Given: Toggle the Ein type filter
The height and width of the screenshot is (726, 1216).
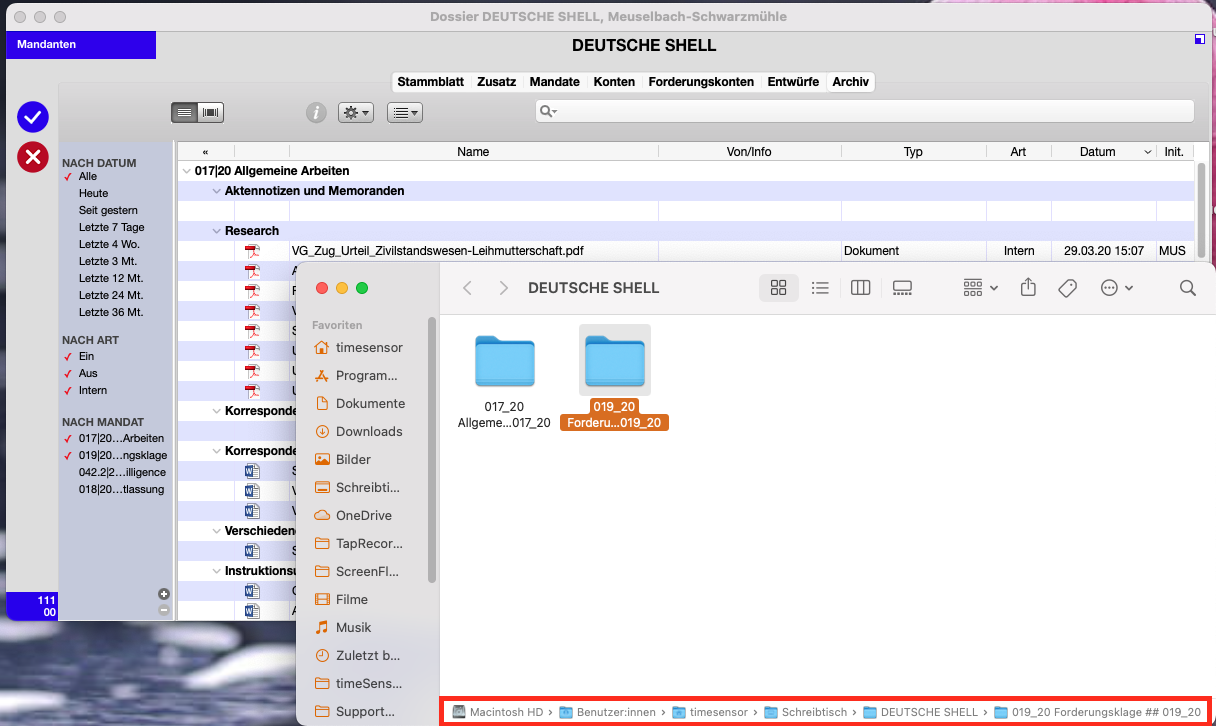Looking at the screenshot, I should [86, 356].
